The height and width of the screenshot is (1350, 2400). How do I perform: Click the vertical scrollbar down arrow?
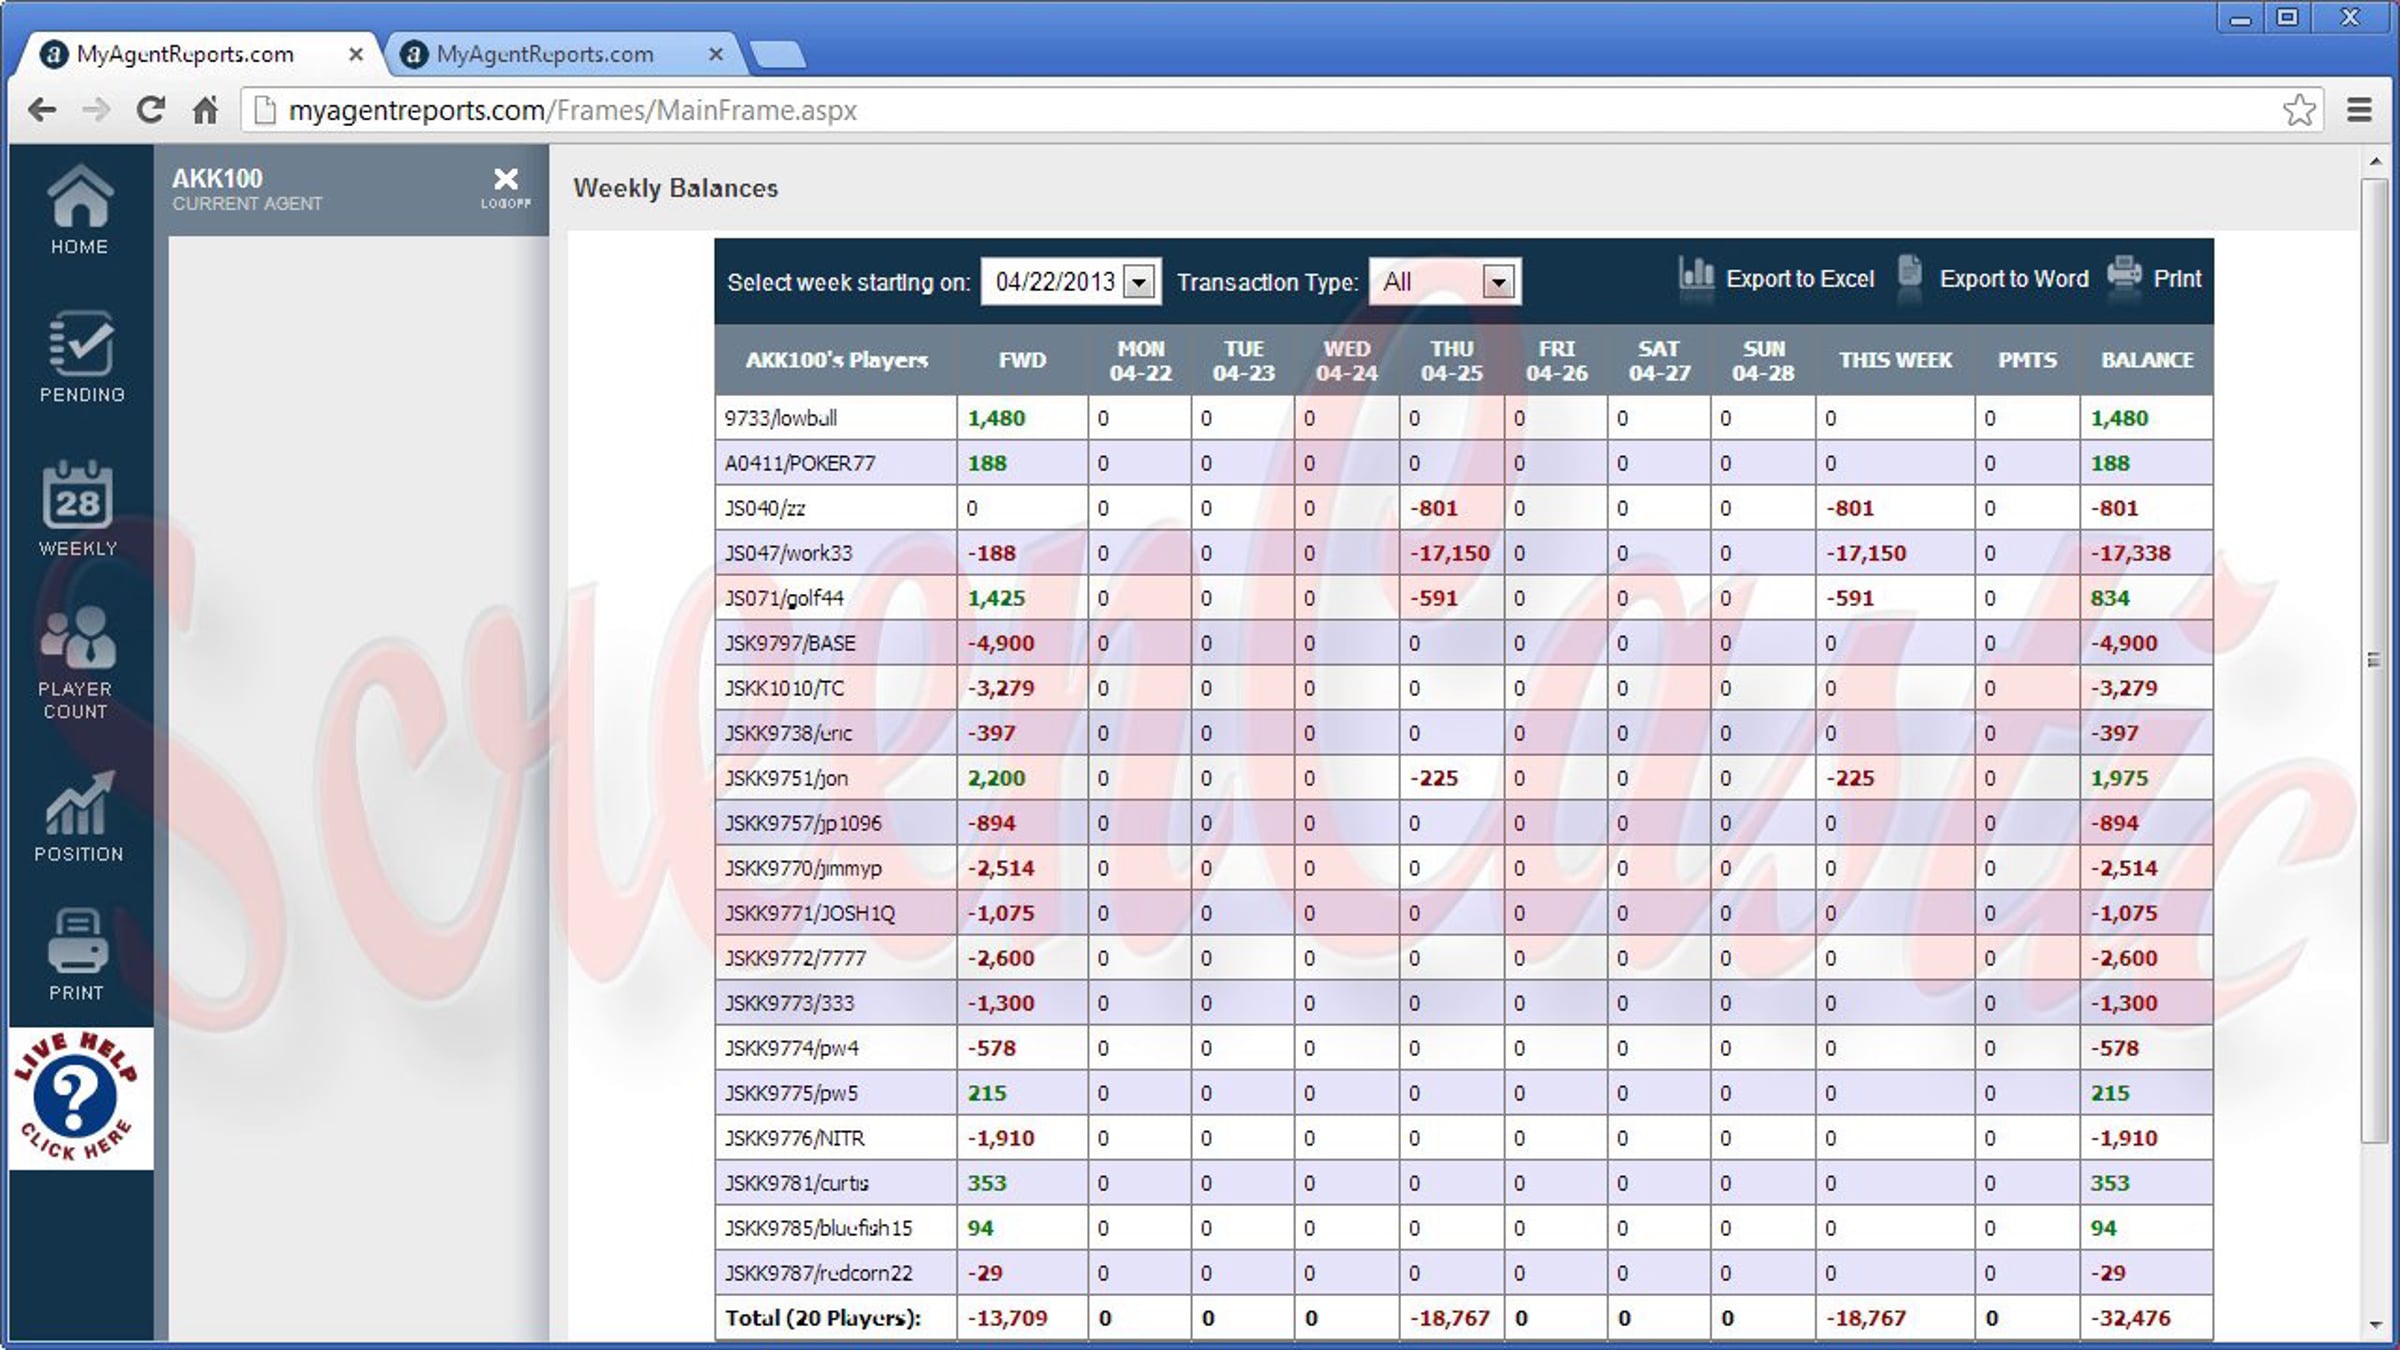click(x=2376, y=1325)
